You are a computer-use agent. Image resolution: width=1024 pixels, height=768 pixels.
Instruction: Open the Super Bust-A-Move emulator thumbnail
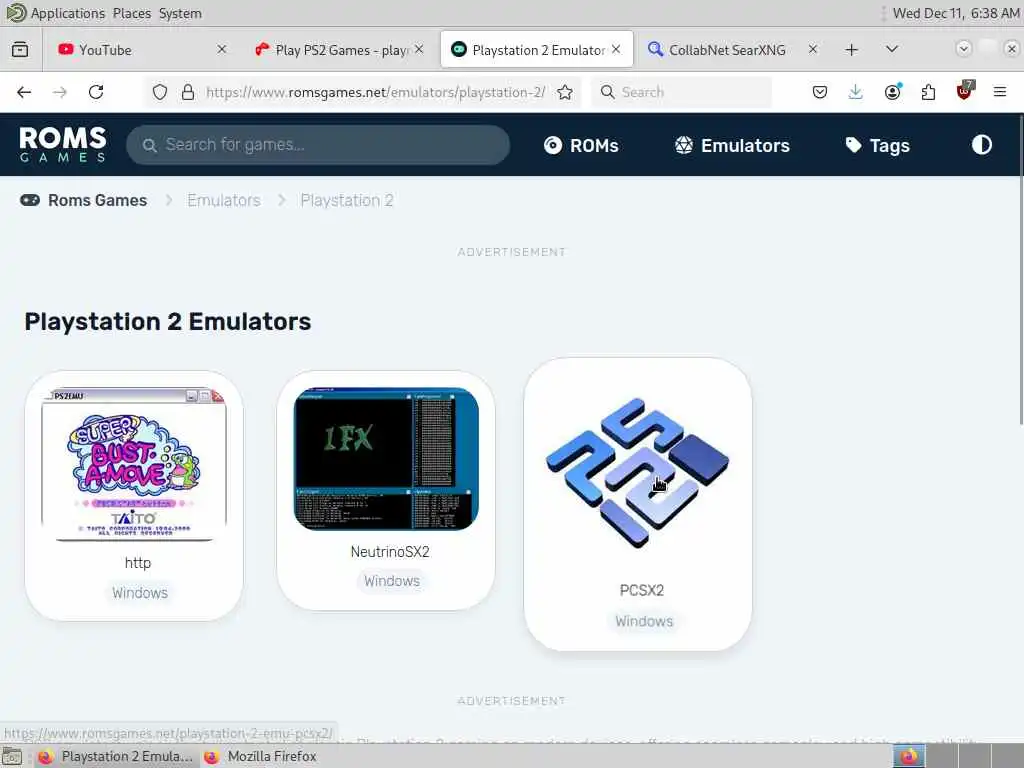[134, 465]
